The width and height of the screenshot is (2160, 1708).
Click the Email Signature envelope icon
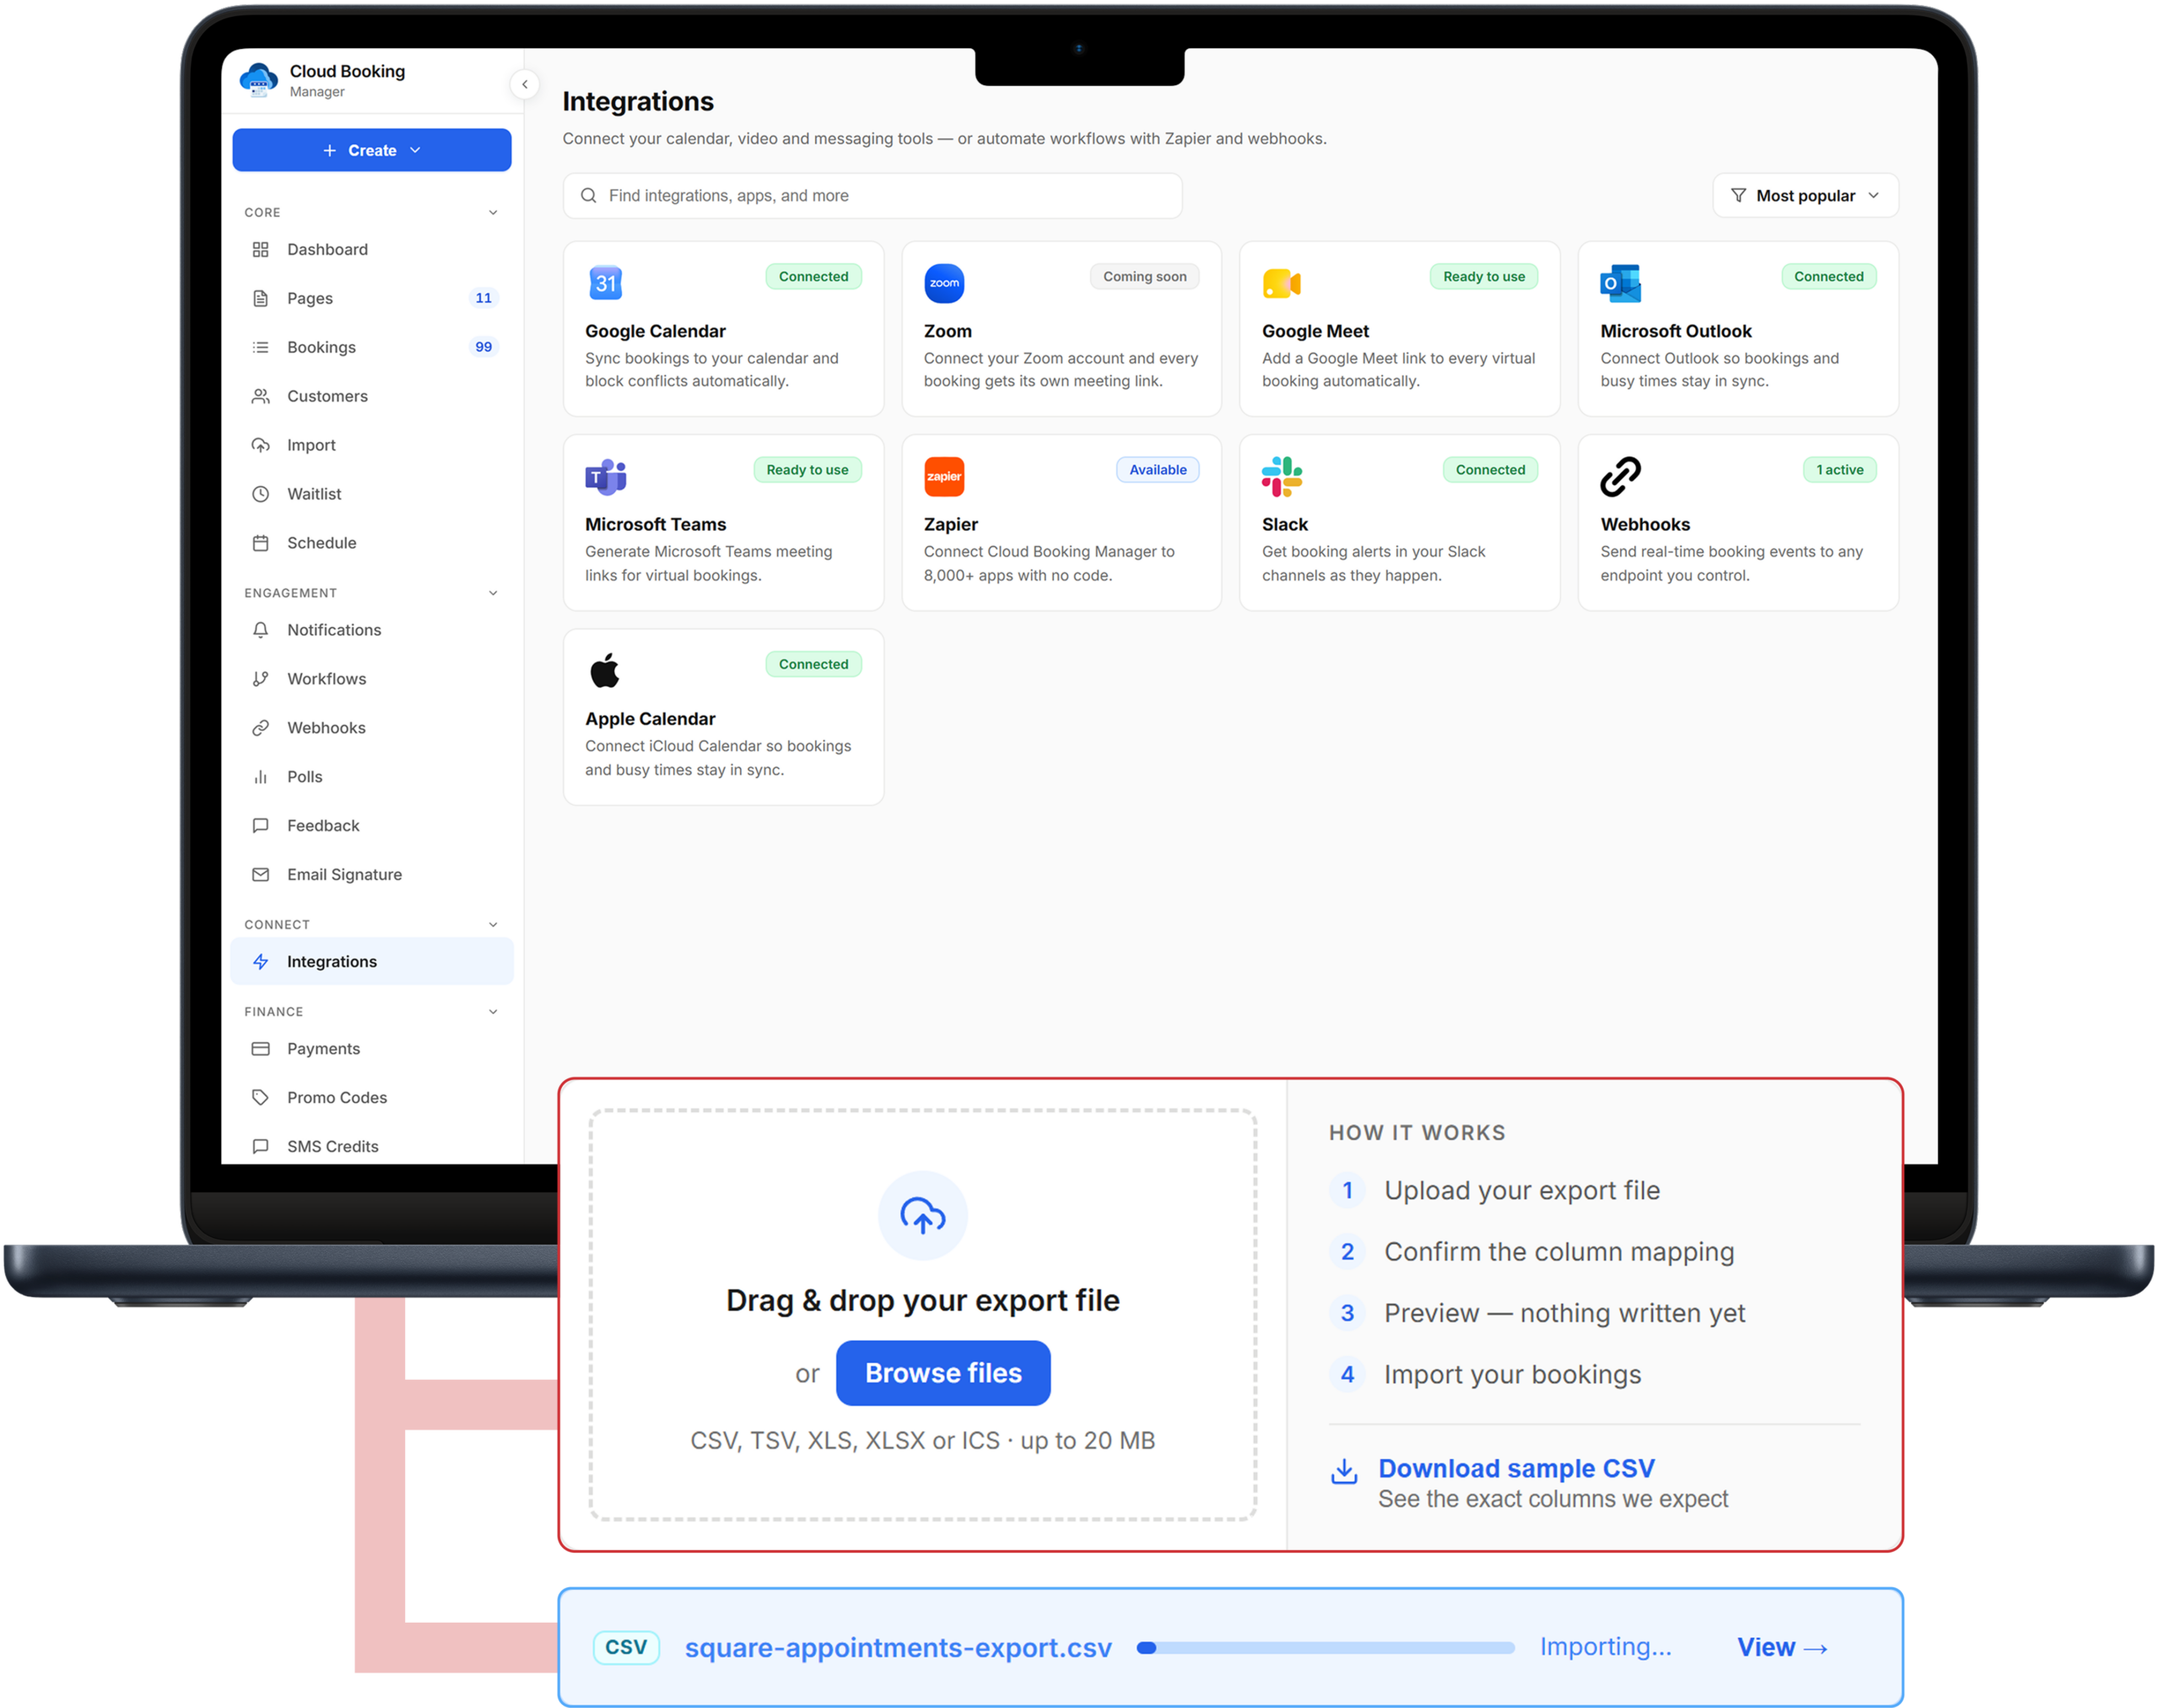coord(261,875)
